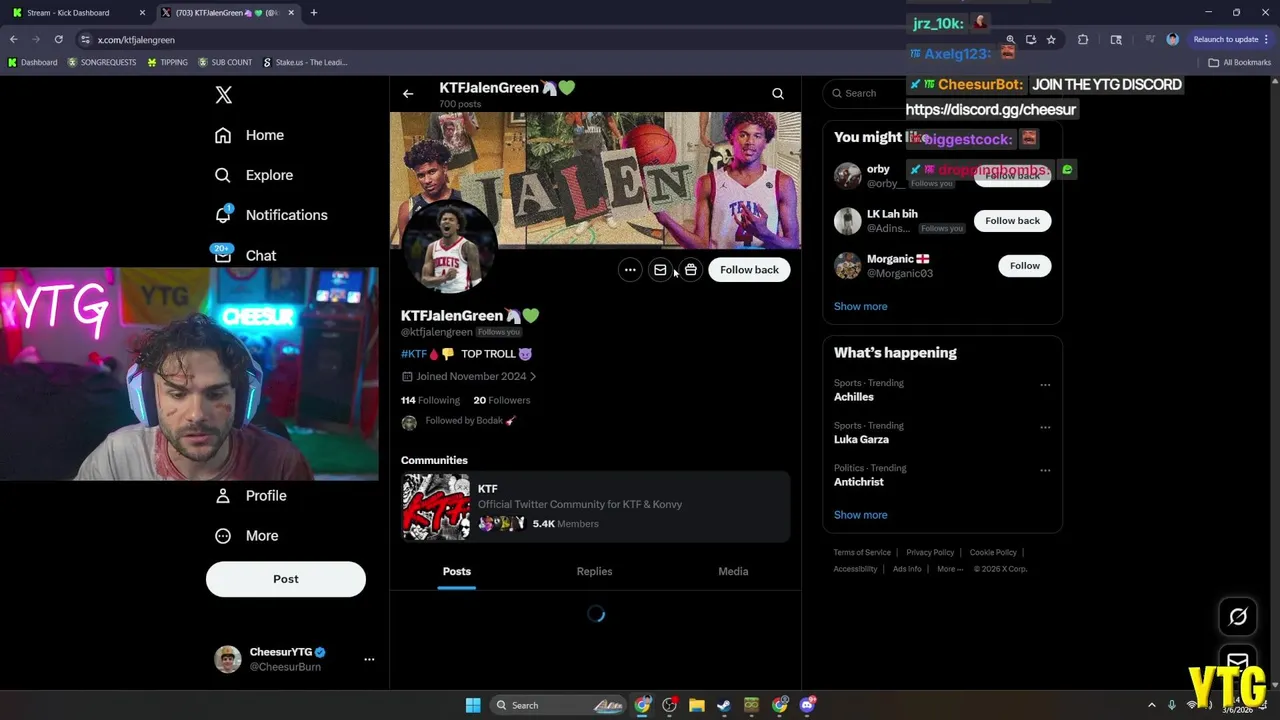1280x720 pixels.
Task: Open KTFJalenGreen profile picture
Action: [x=450, y=248]
